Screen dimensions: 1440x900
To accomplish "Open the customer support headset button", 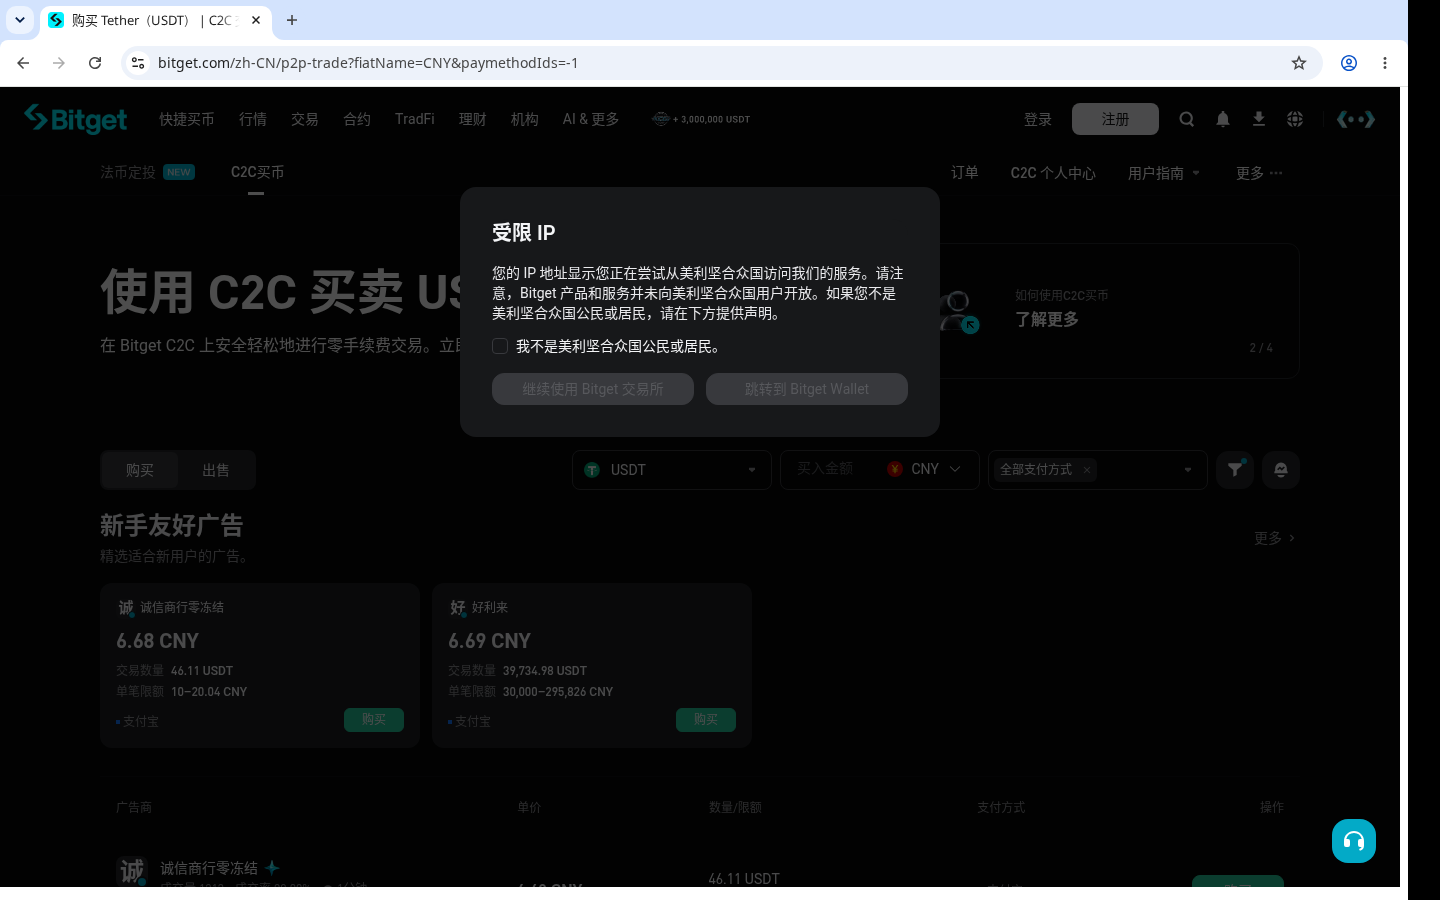I will [x=1354, y=841].
